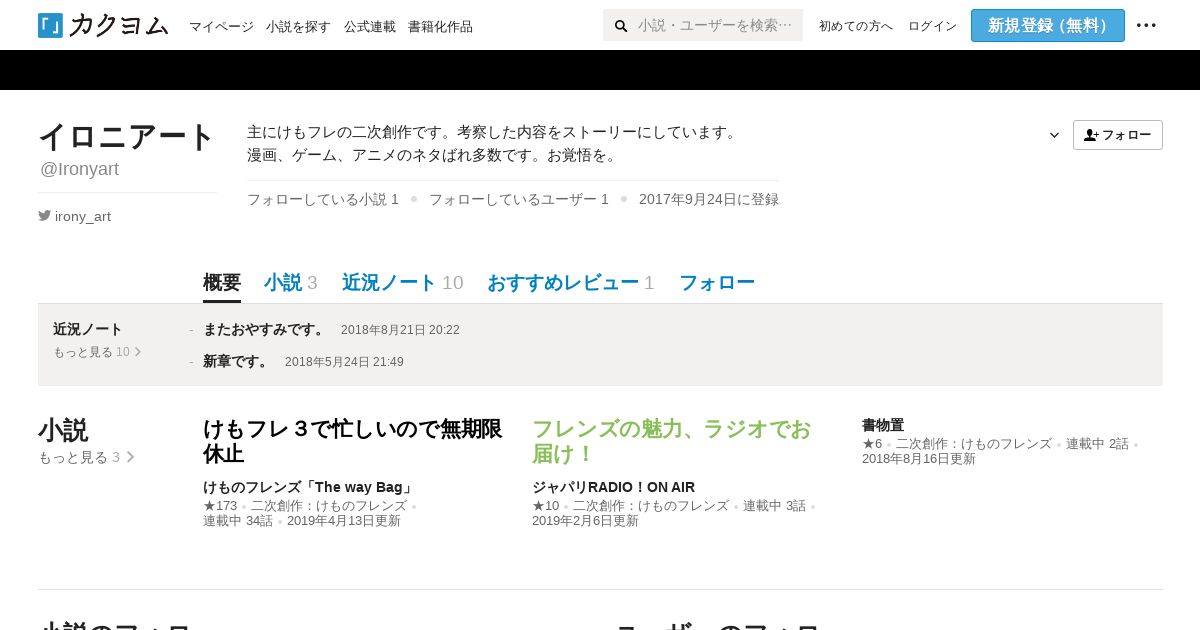
Task: Open 書籍化作品 in the header
Action: coord(440,26)
